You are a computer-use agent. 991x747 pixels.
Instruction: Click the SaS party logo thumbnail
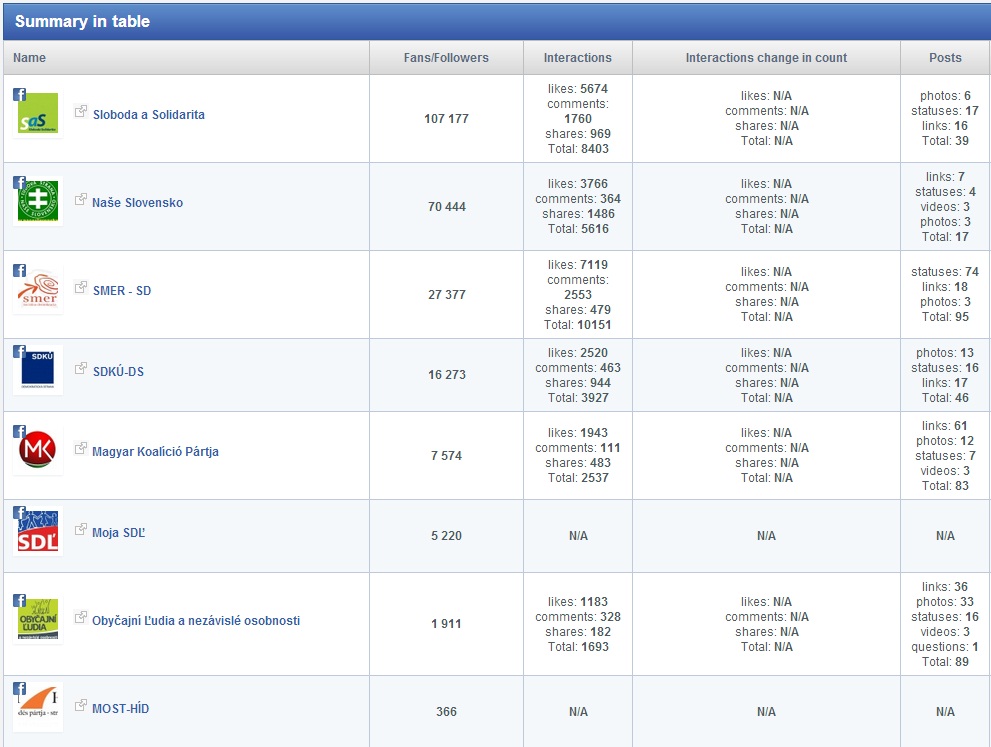38,113
